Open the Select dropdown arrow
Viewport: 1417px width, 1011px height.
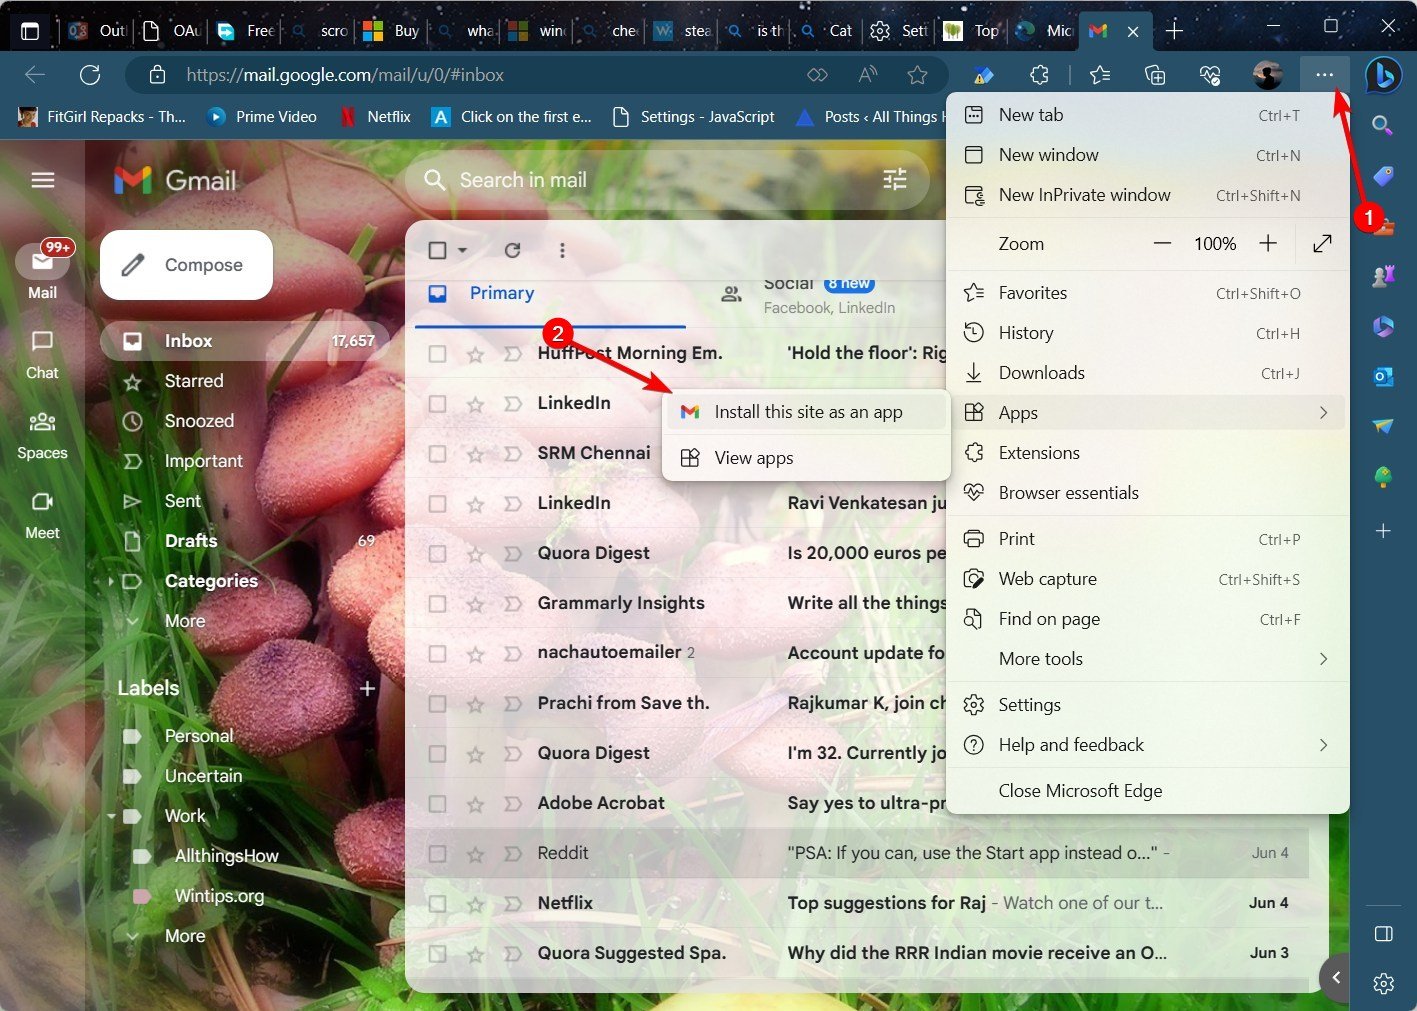[462, 250]
